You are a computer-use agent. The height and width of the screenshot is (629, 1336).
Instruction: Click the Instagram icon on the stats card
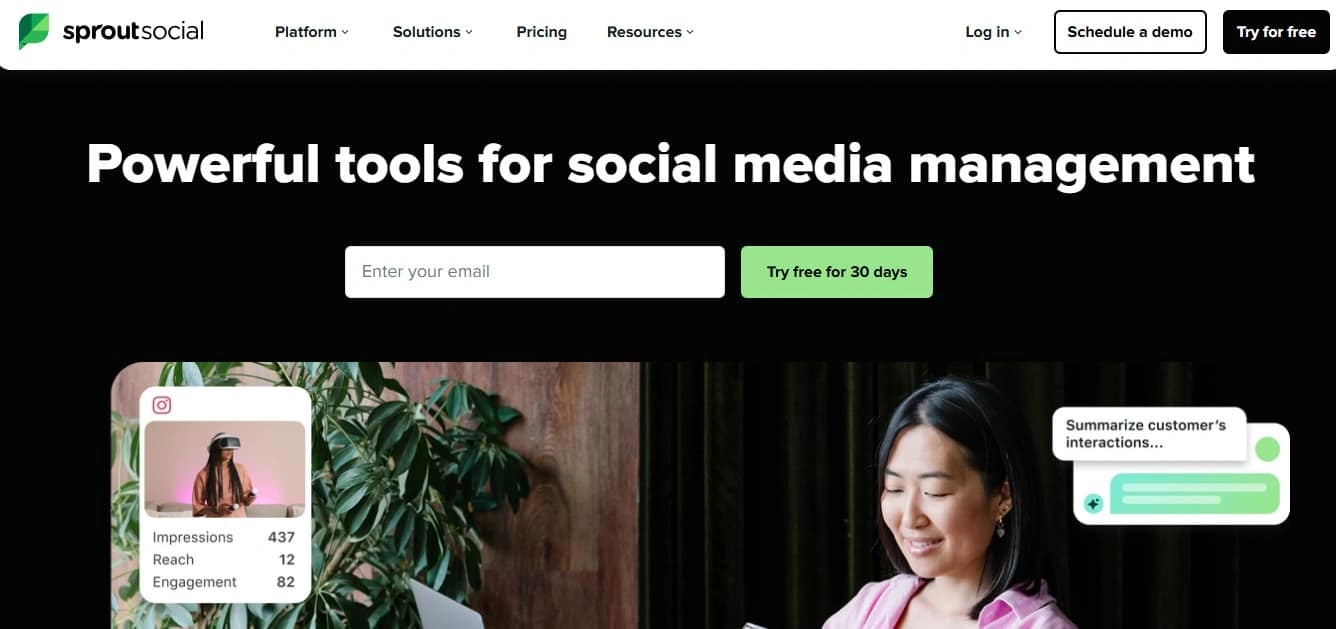click(x=162, y=405)
